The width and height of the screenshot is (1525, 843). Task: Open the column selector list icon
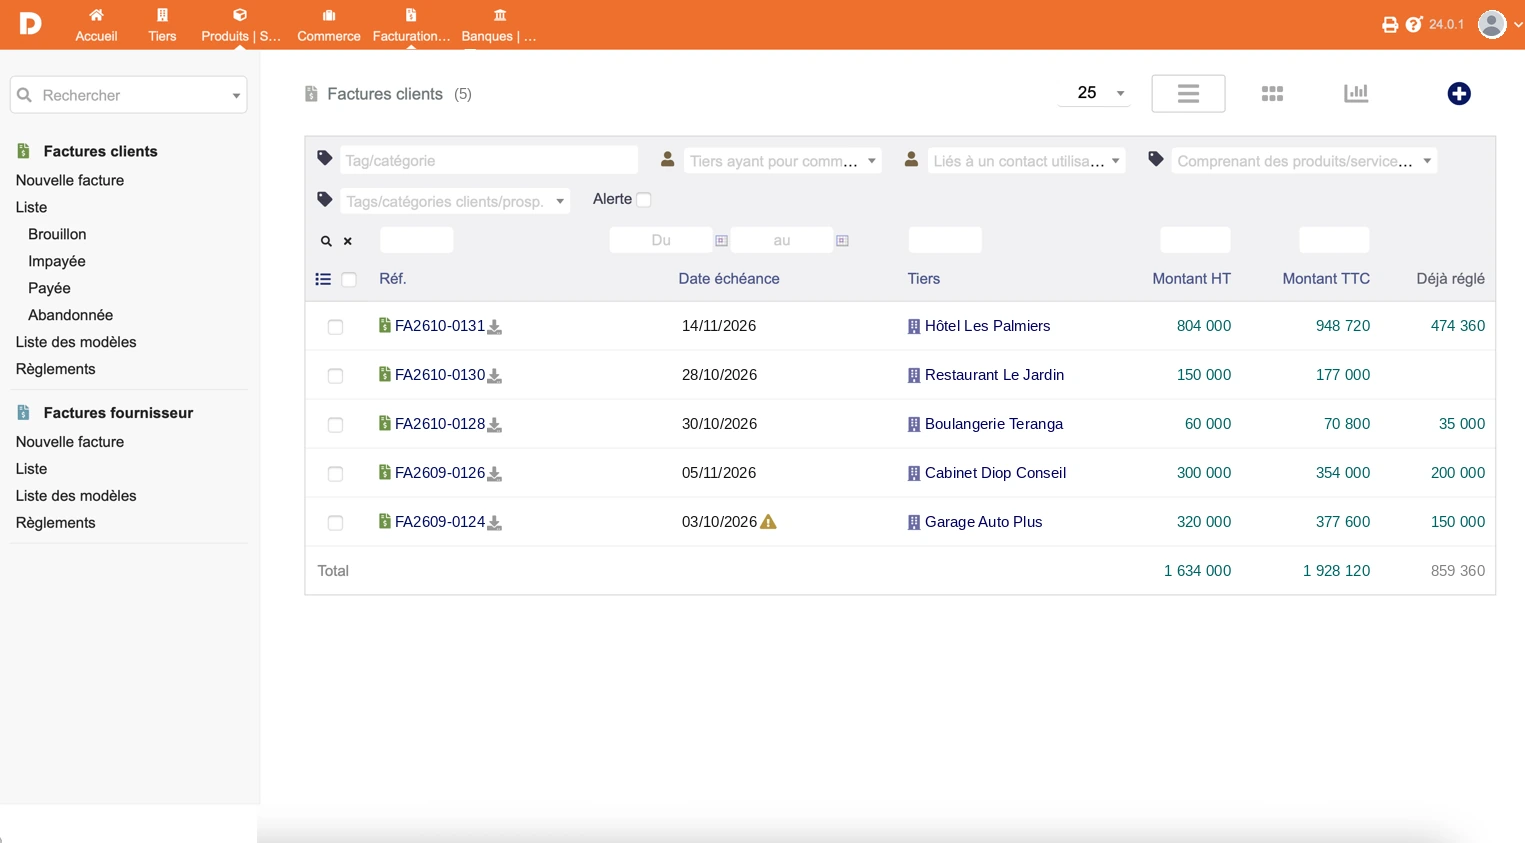(323, 280)
